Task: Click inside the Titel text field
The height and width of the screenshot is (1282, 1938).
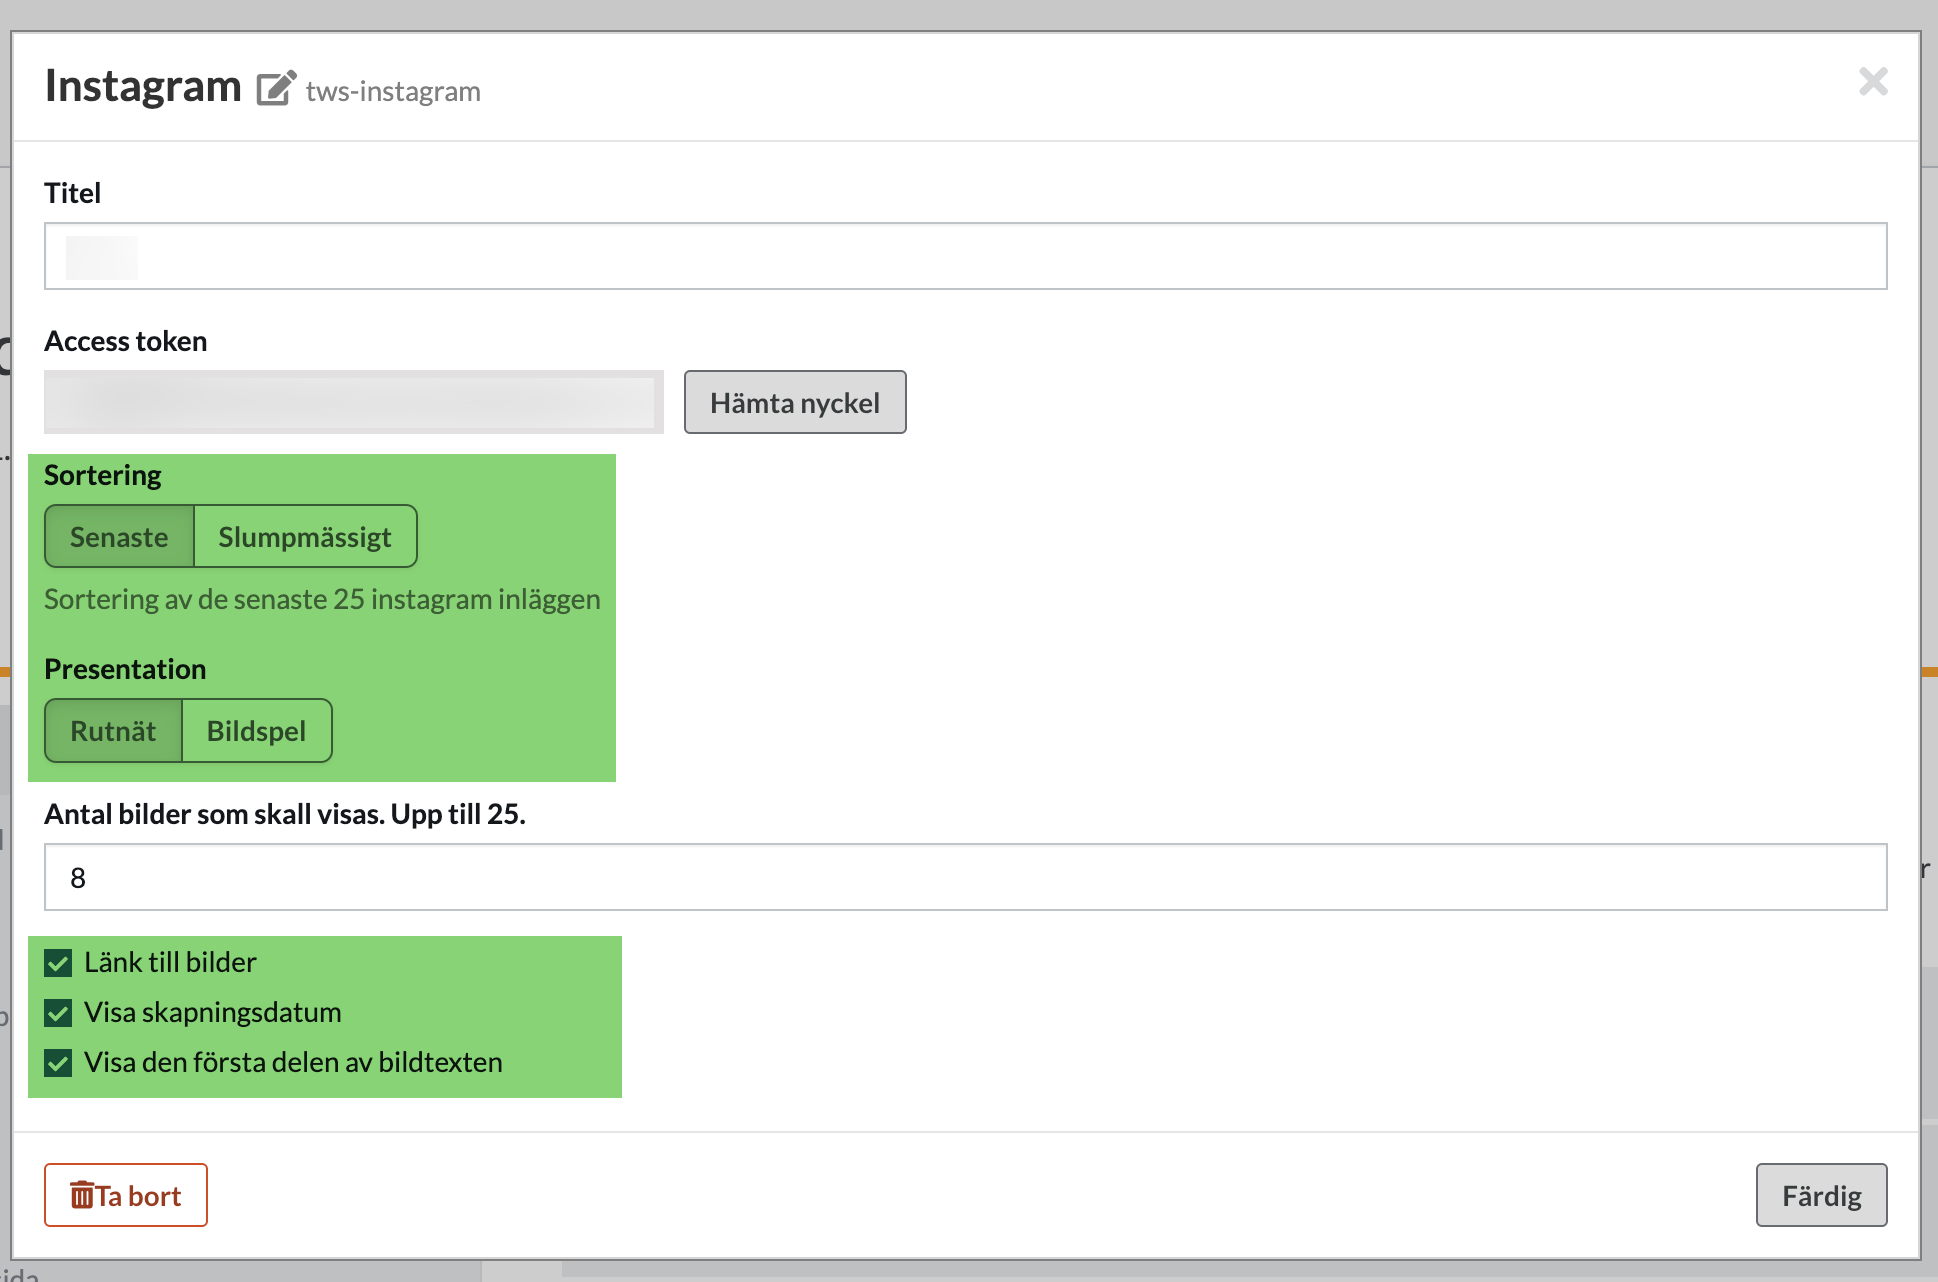Action: 965,257
